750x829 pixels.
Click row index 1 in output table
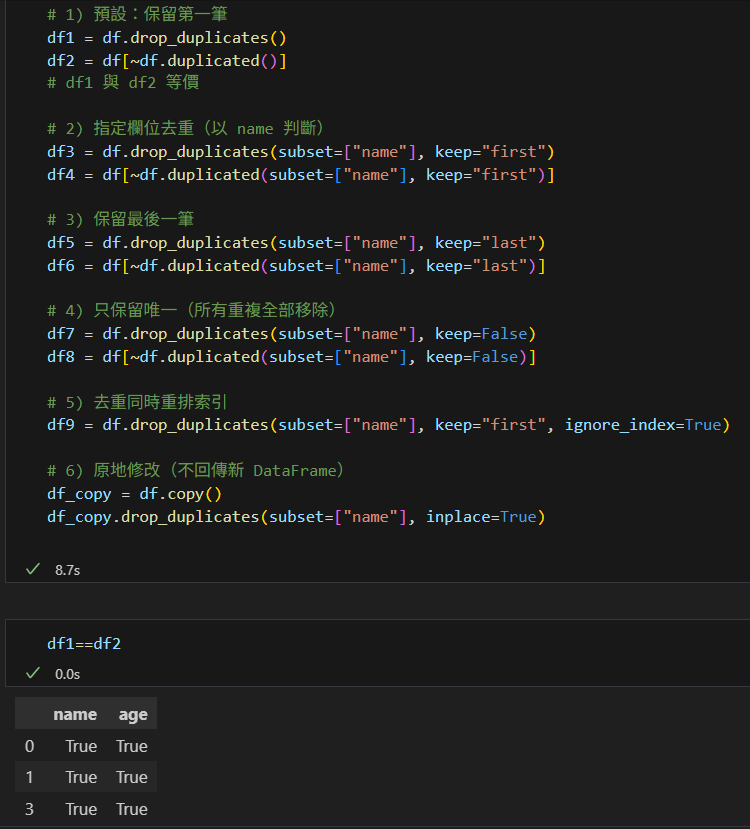click(30, 777)
